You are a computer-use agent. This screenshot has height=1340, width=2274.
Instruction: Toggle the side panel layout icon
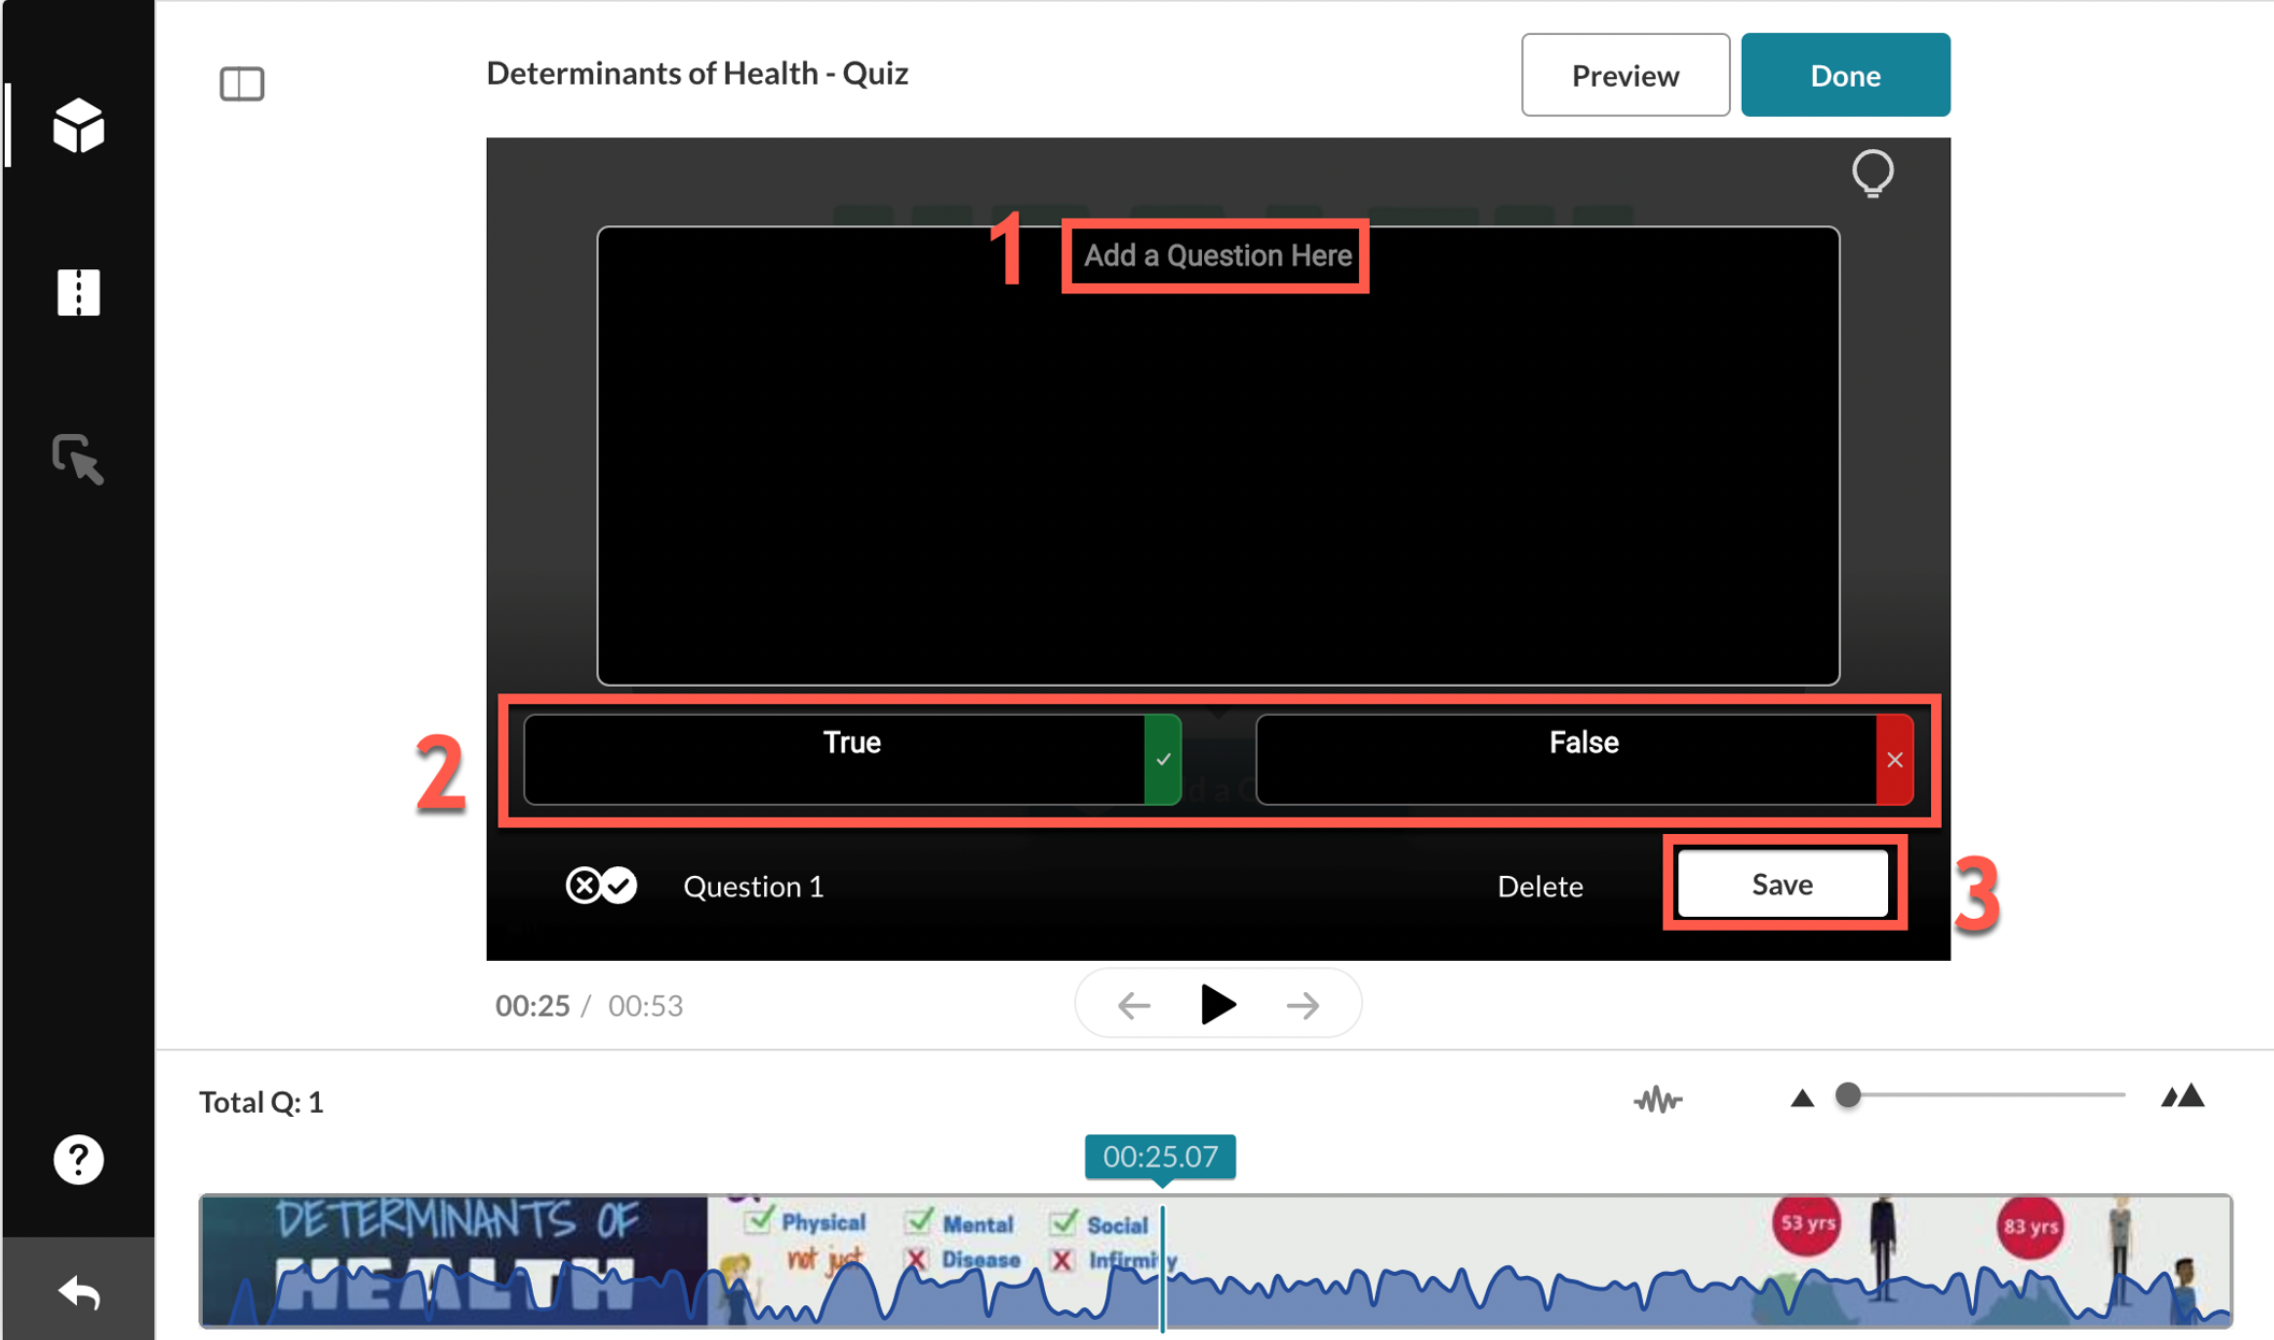[x=242, y=84]
